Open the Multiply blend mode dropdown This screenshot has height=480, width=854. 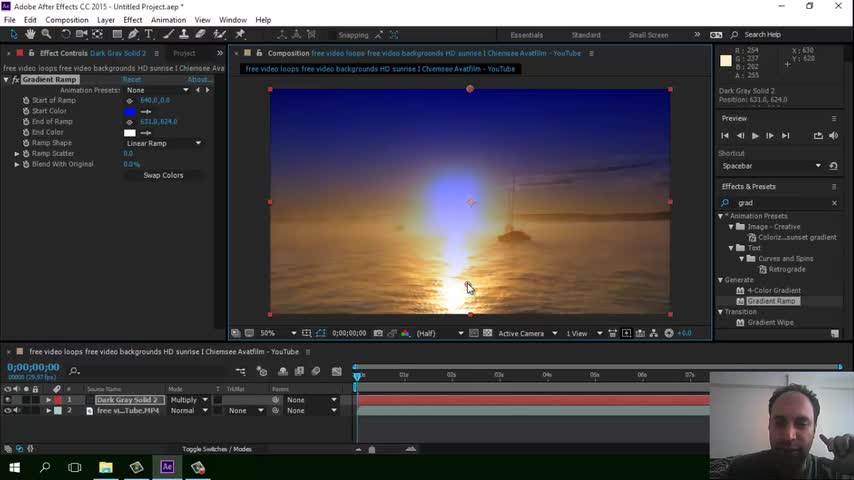[x=189, y=400]
